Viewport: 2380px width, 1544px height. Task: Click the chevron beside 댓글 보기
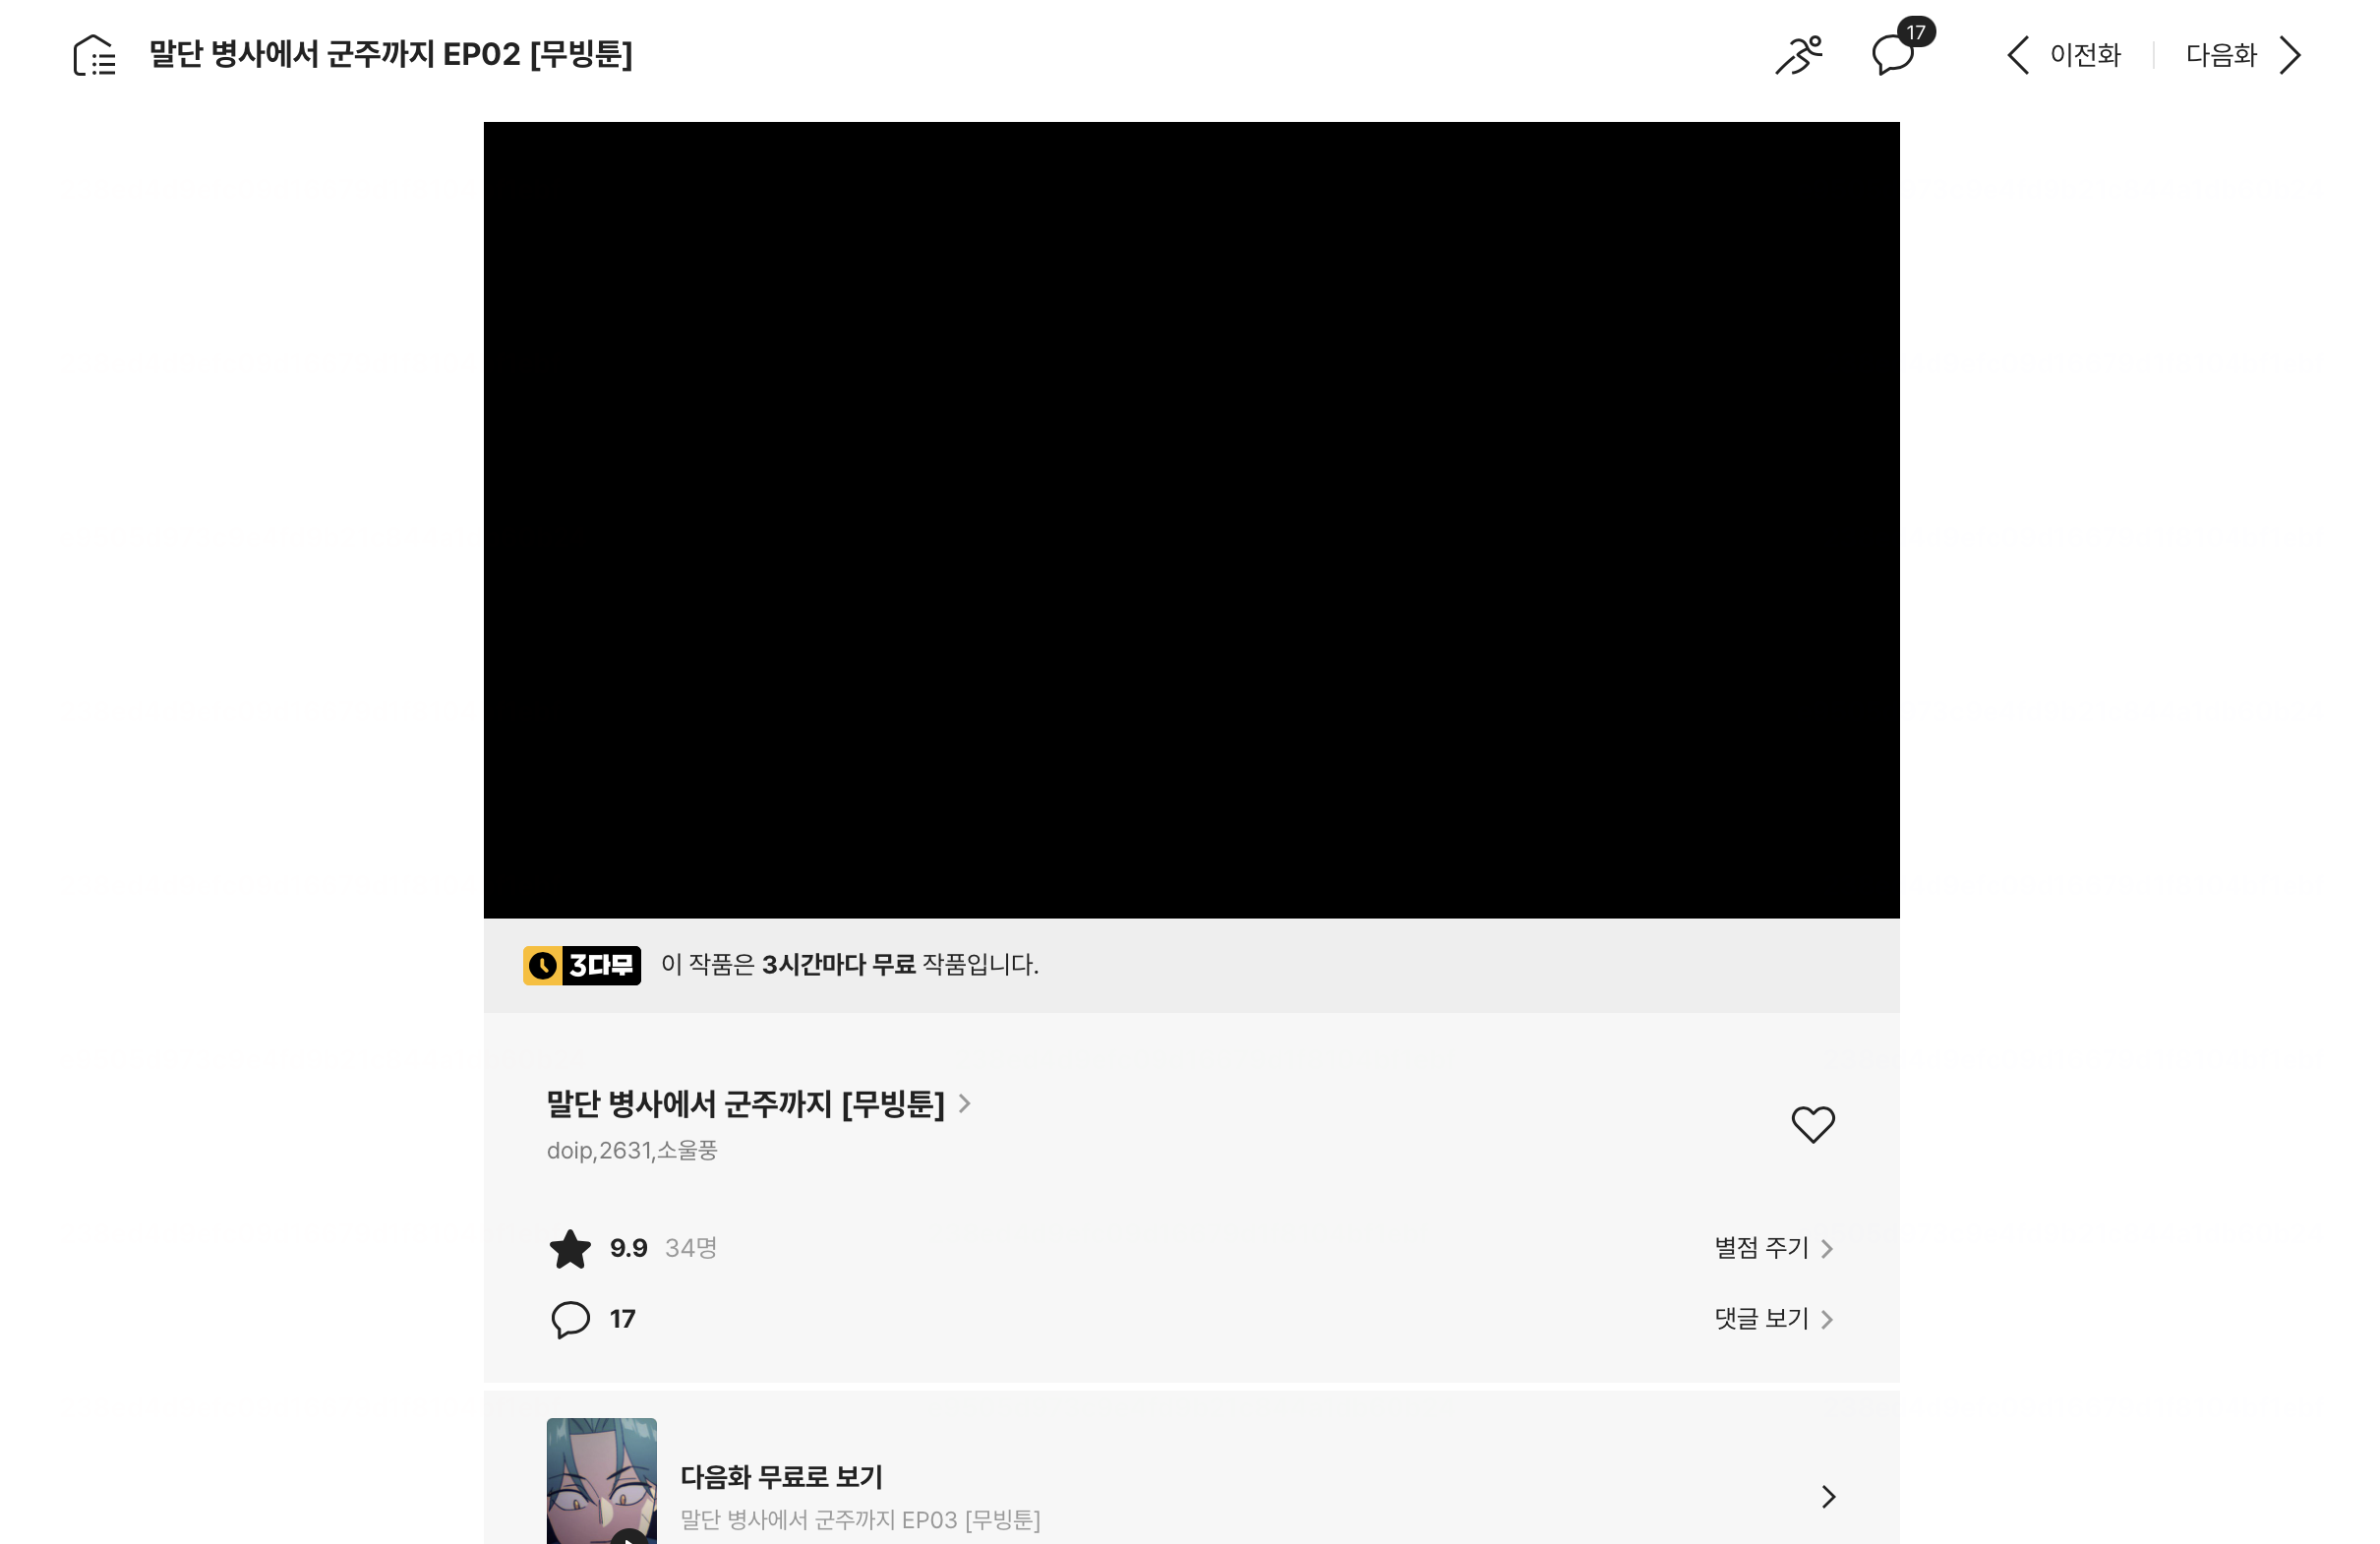tap(1827, 1319)
